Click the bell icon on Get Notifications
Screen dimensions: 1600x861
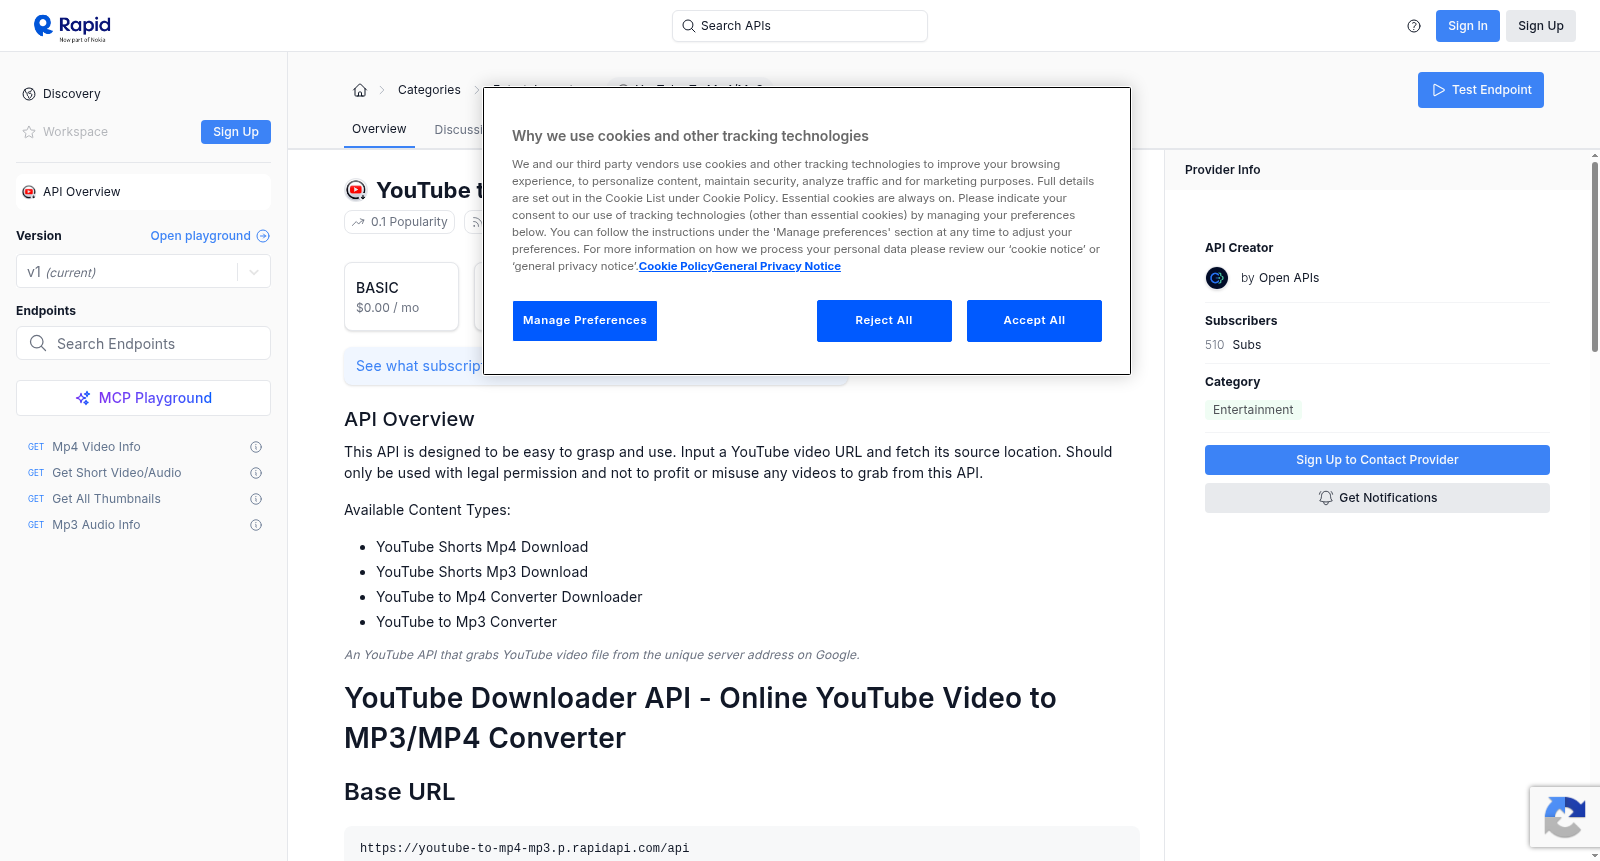[1326, 498]
